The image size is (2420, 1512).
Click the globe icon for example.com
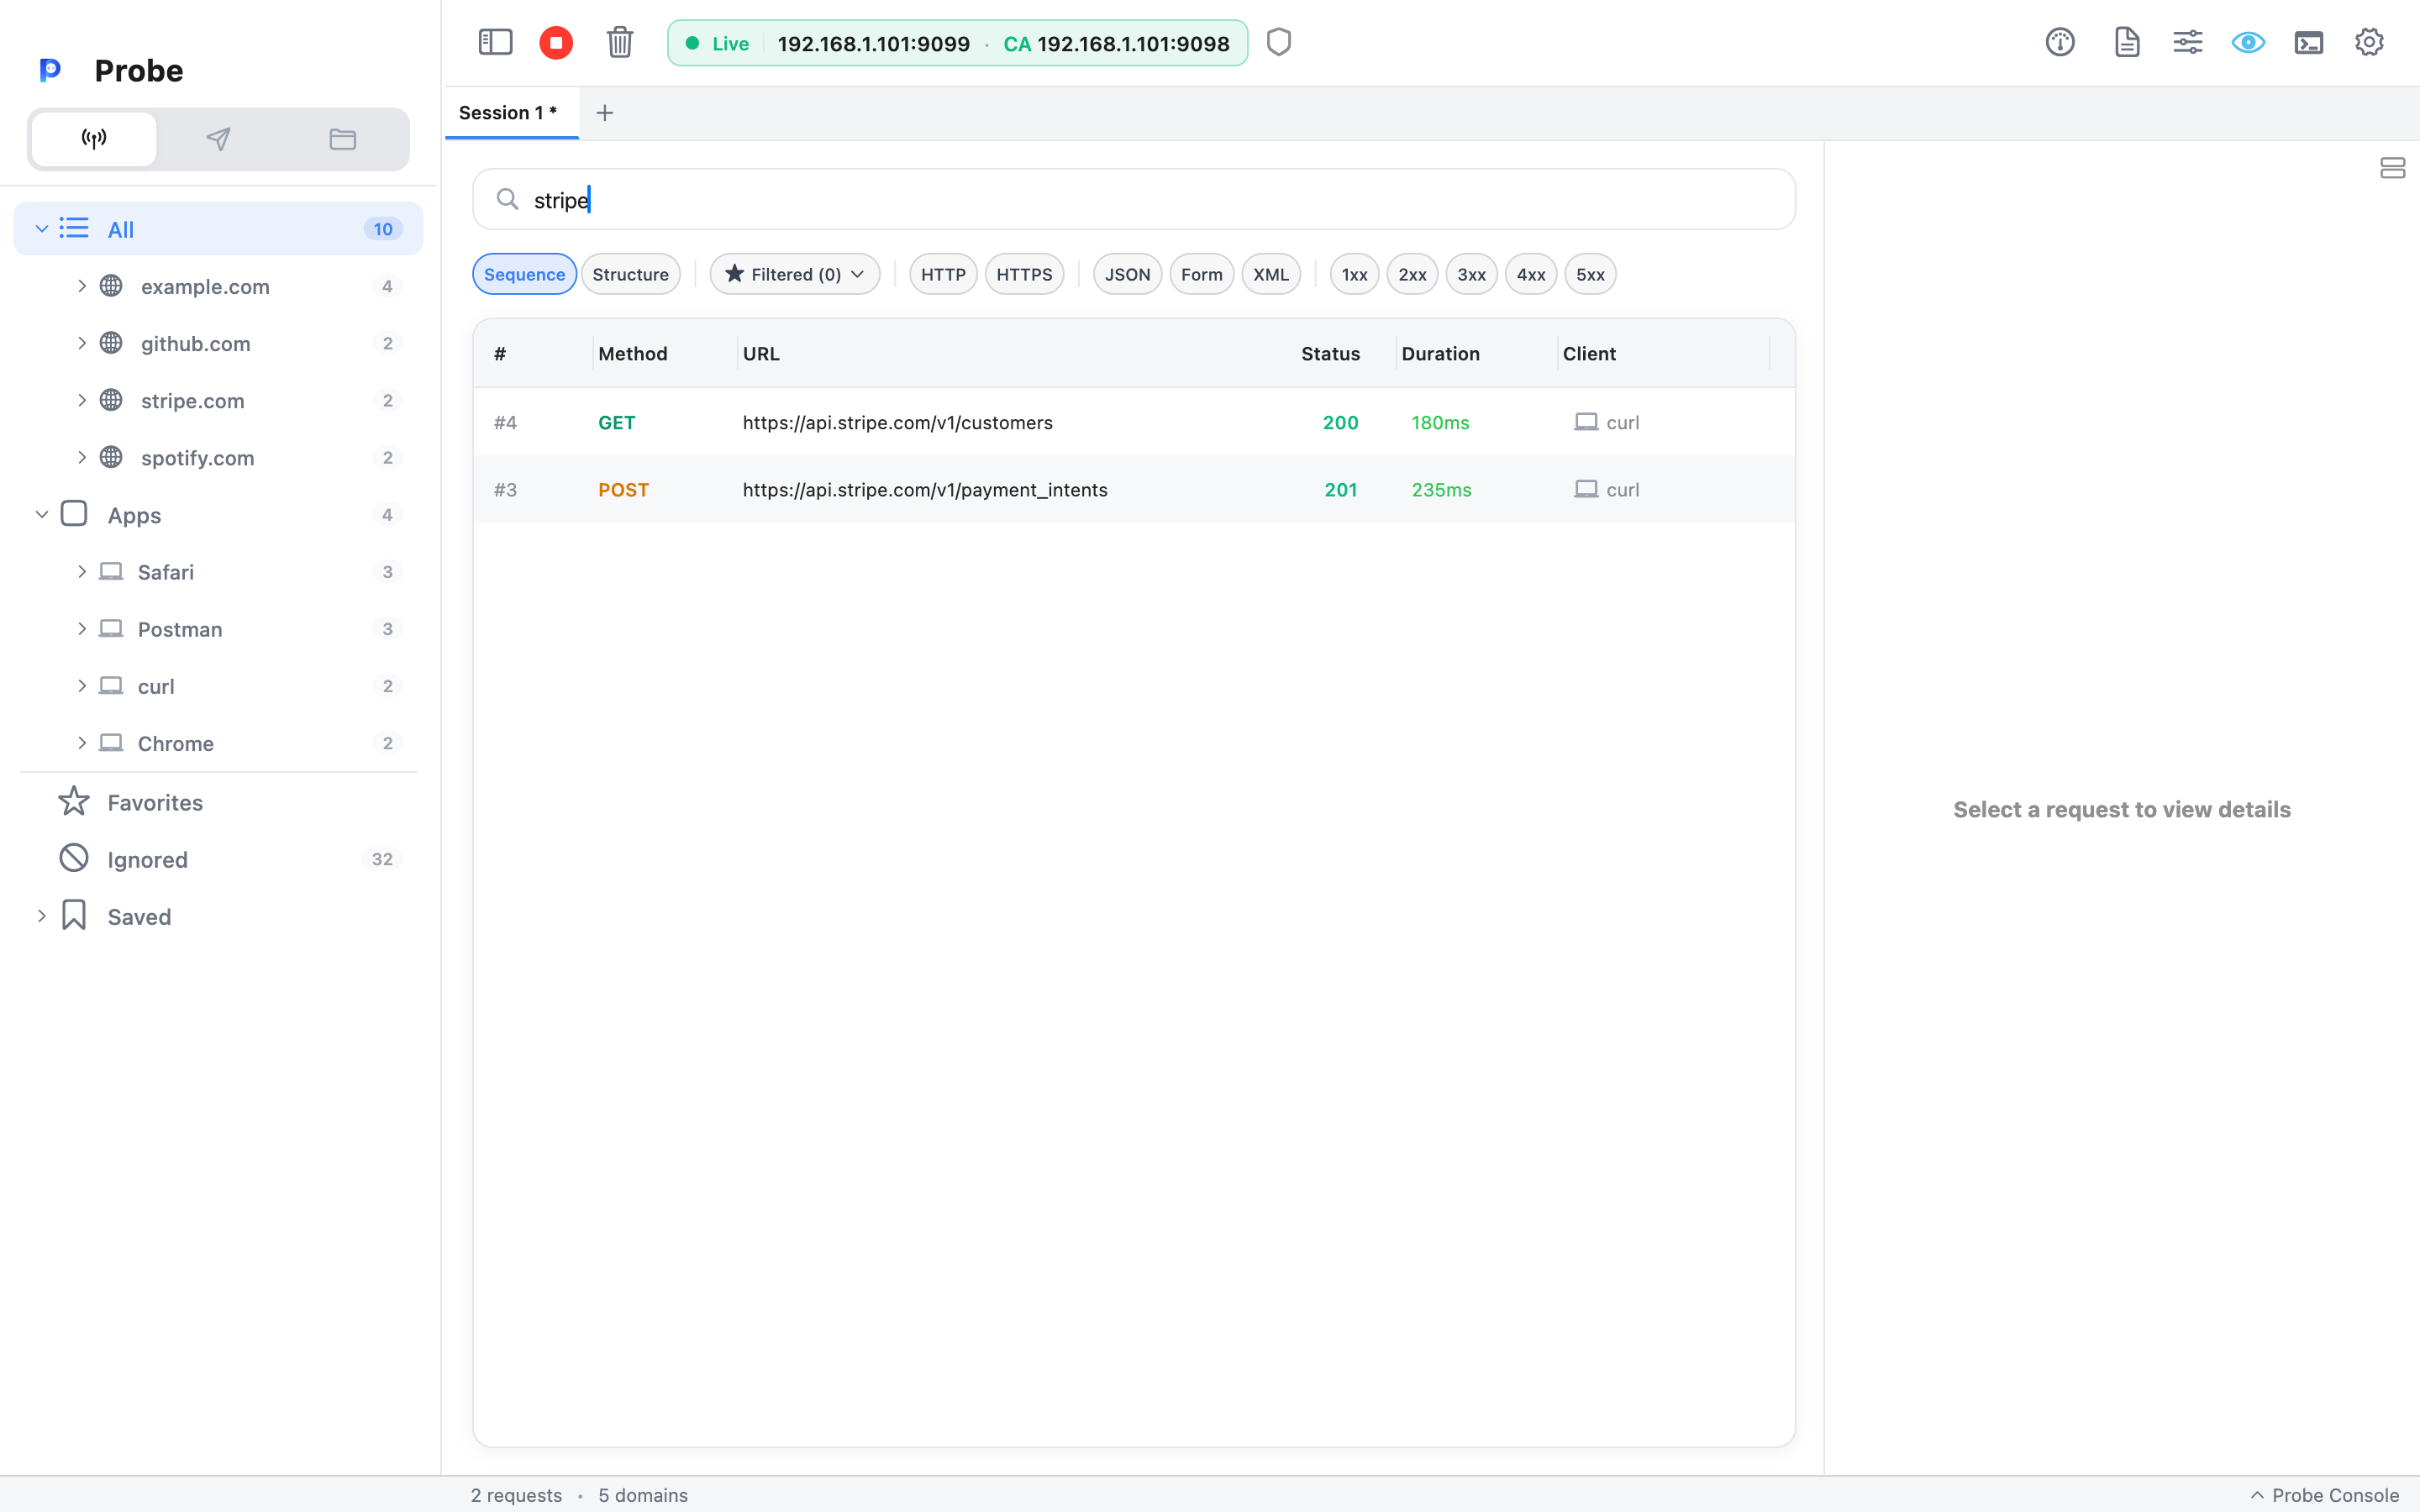coord(111,286)
